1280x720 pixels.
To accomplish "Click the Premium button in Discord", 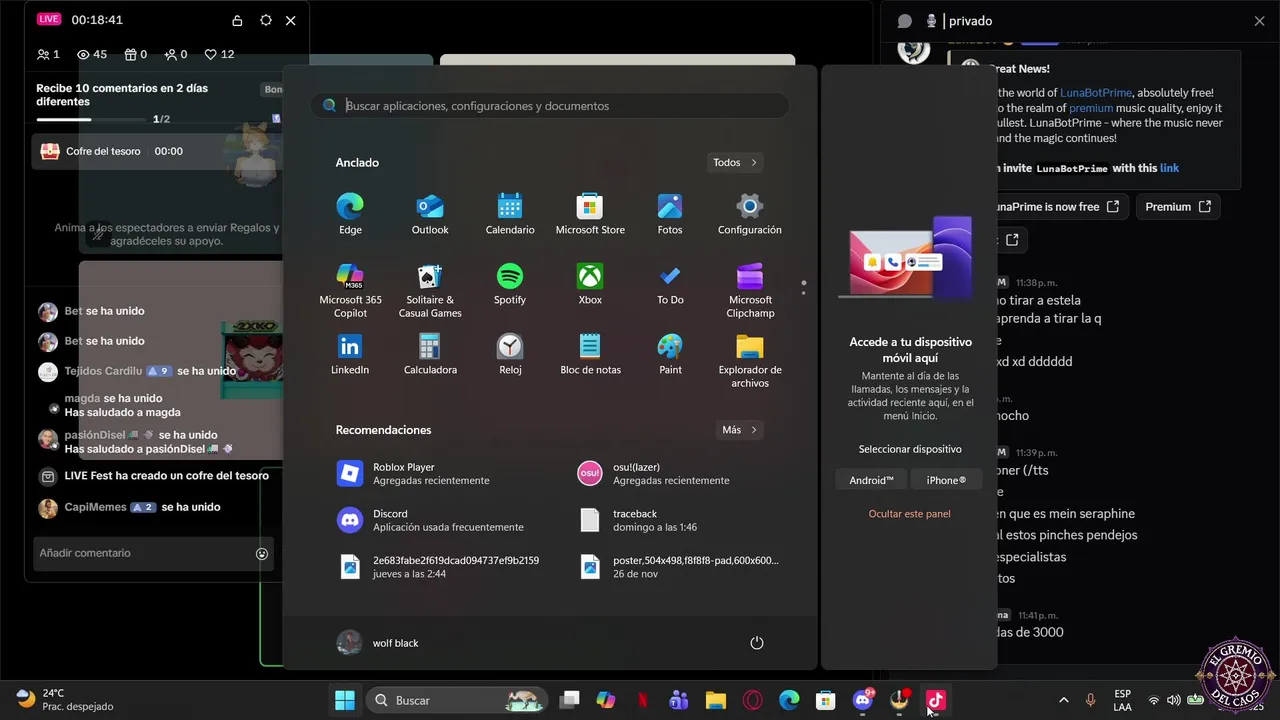I will pos(1177,207).
